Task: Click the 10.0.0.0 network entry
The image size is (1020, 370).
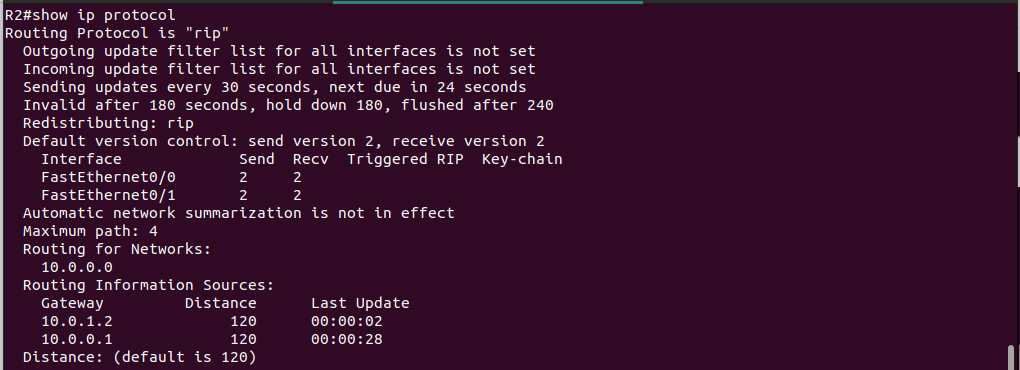Action: coord(77,267)
